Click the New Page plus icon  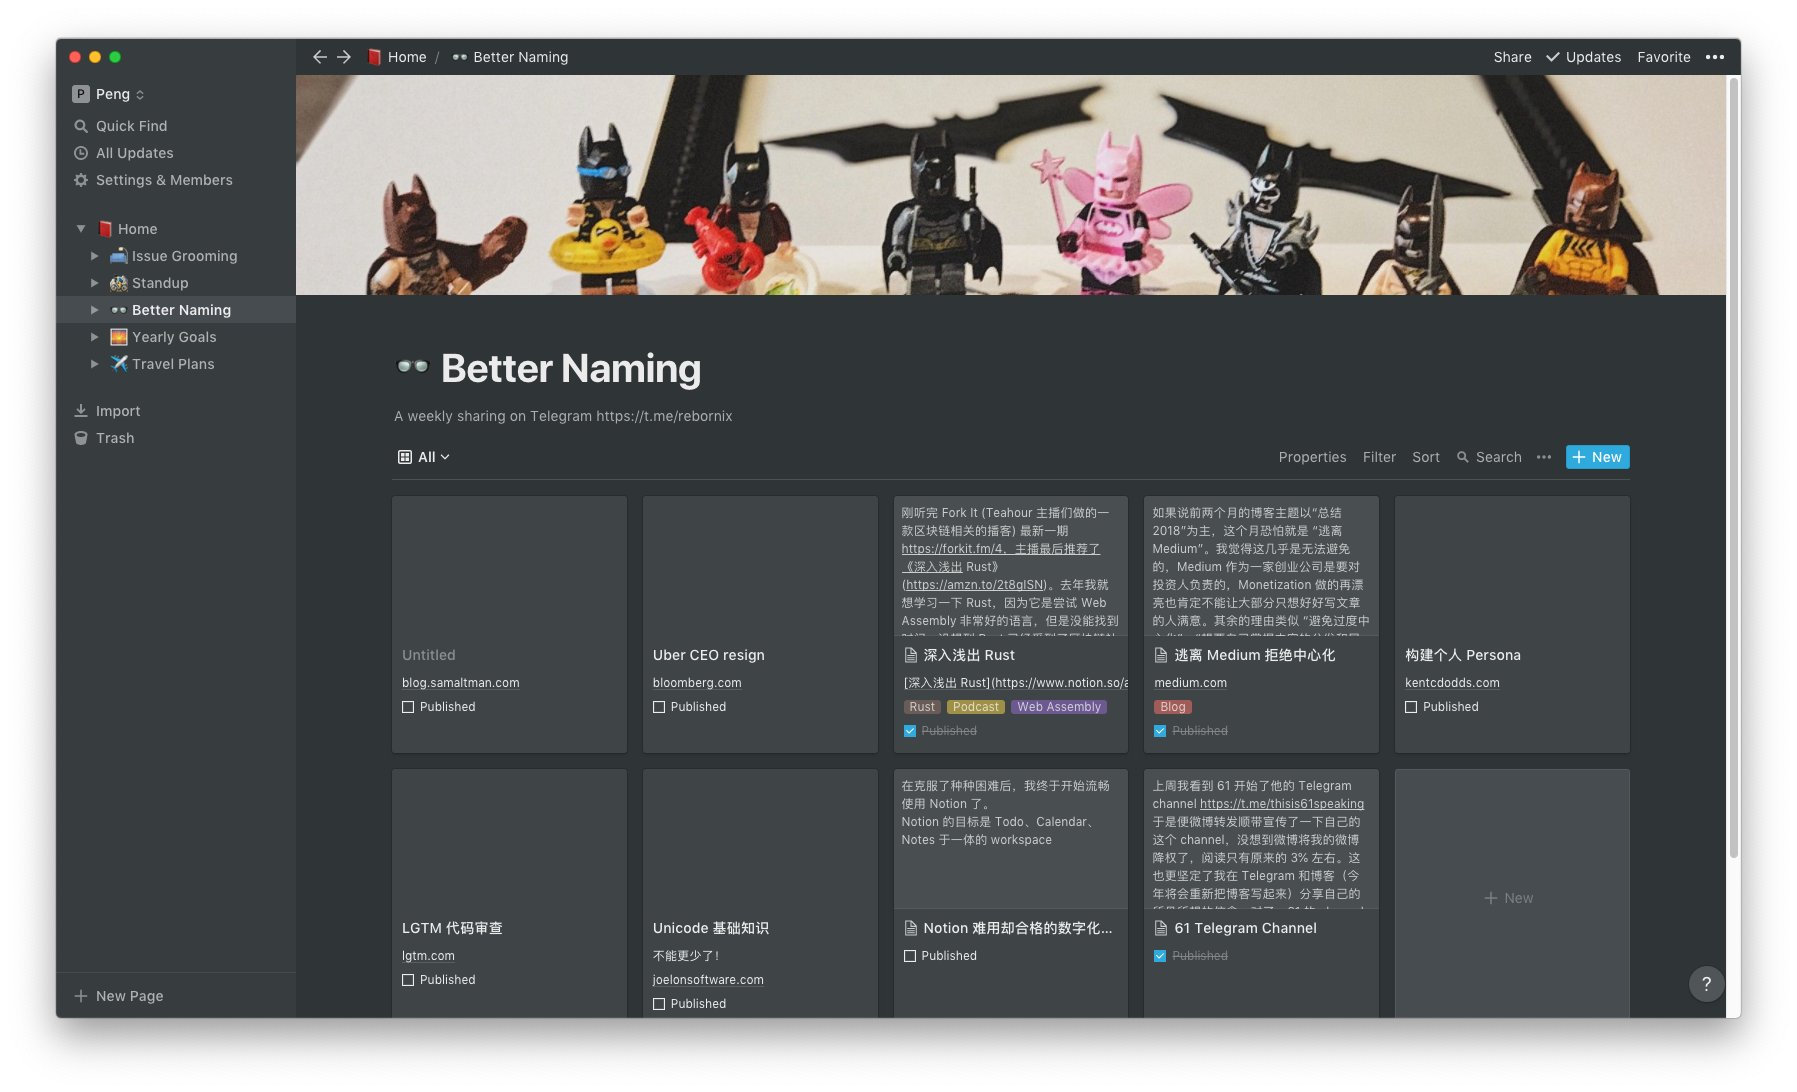(x=81, y=996)
